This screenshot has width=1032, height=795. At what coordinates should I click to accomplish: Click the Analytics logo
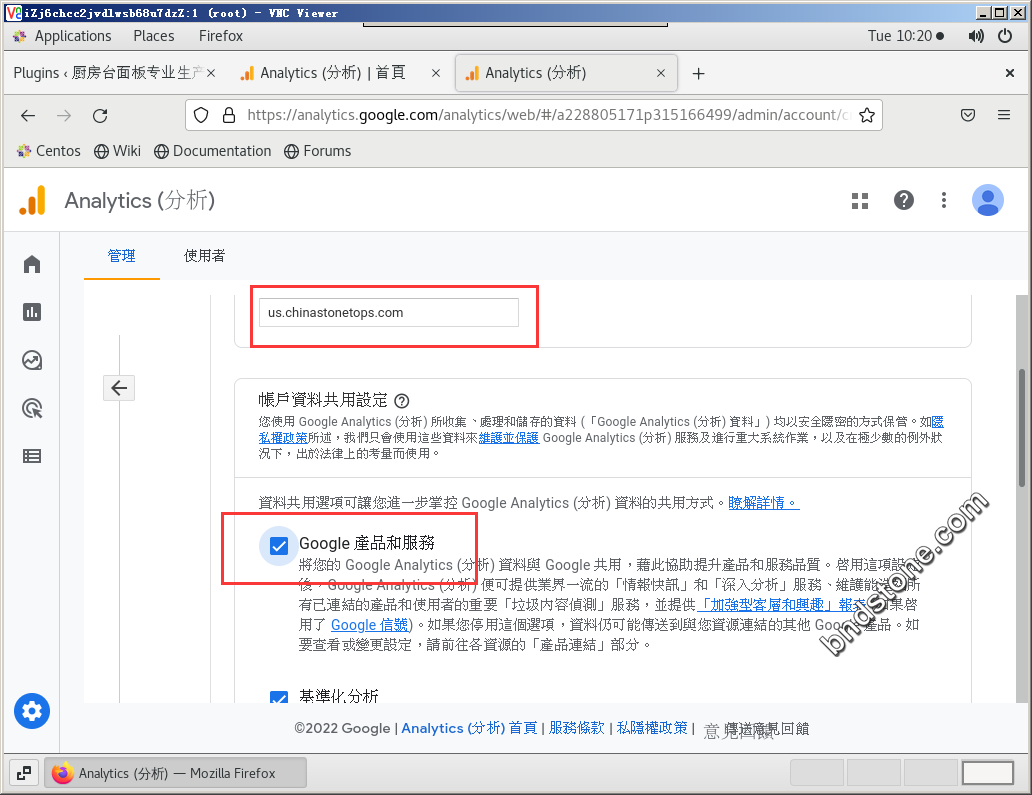[32, 200]
